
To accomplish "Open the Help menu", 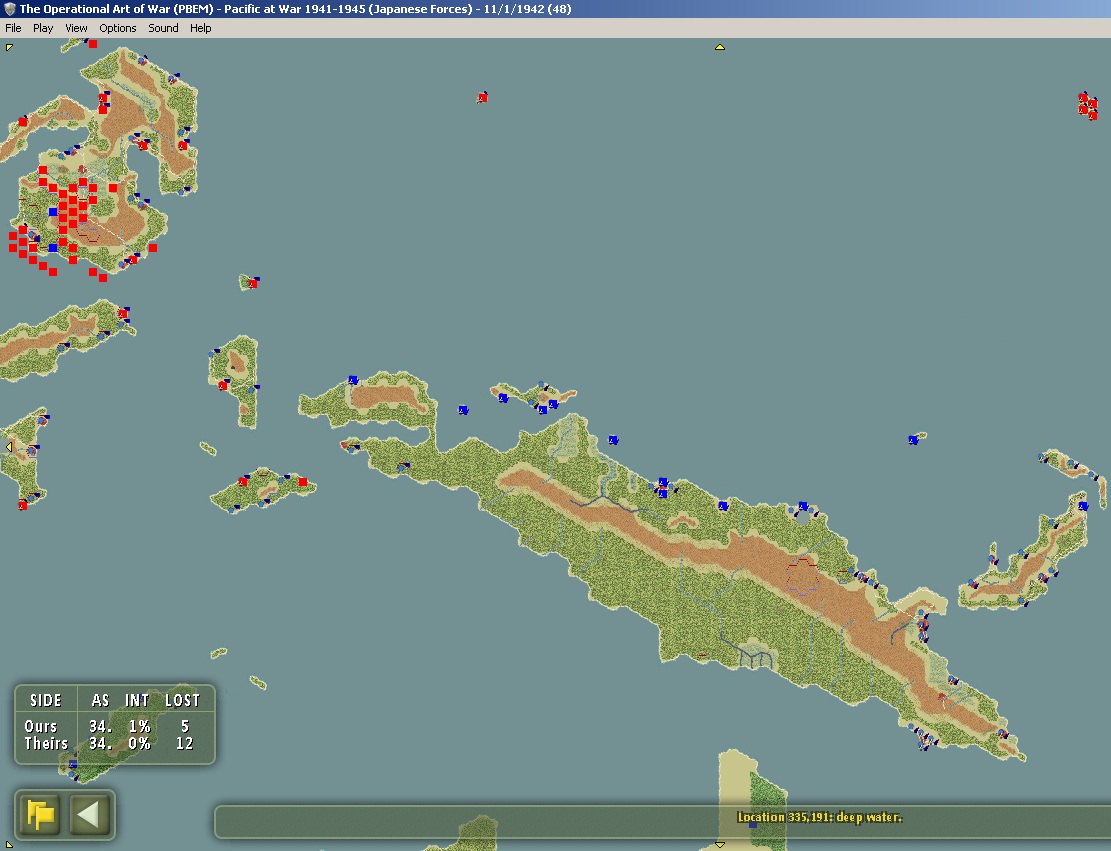I will [201, 28].
